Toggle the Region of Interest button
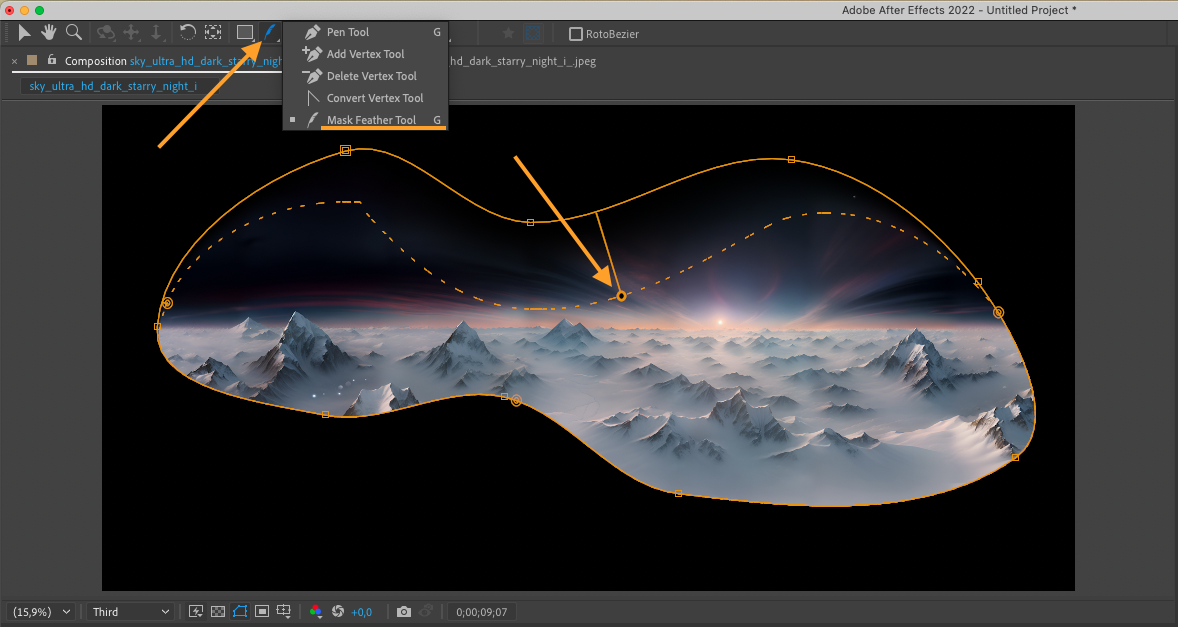Screen dimensions: 1178x627 click(261, 611)
